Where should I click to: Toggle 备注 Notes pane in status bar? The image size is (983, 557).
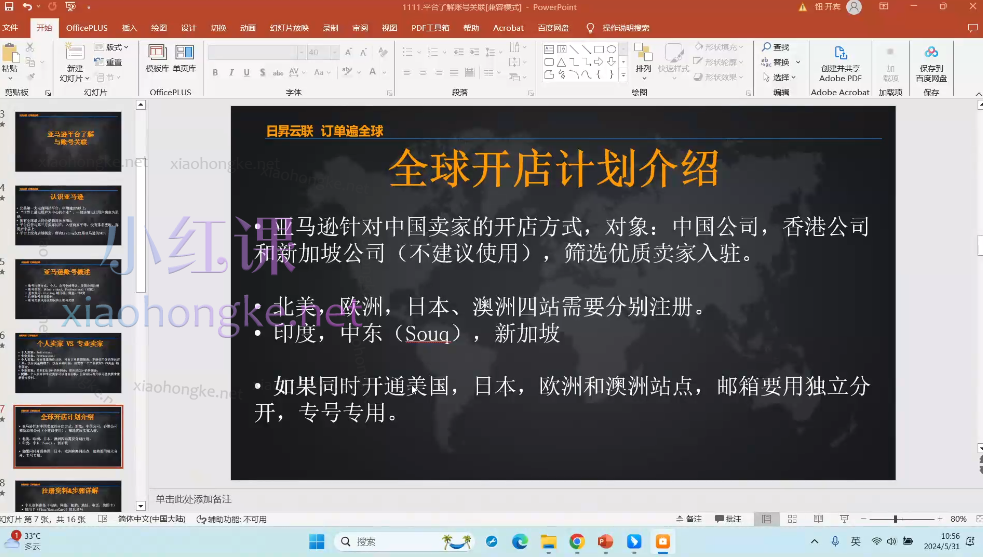(x=689, y=519)
